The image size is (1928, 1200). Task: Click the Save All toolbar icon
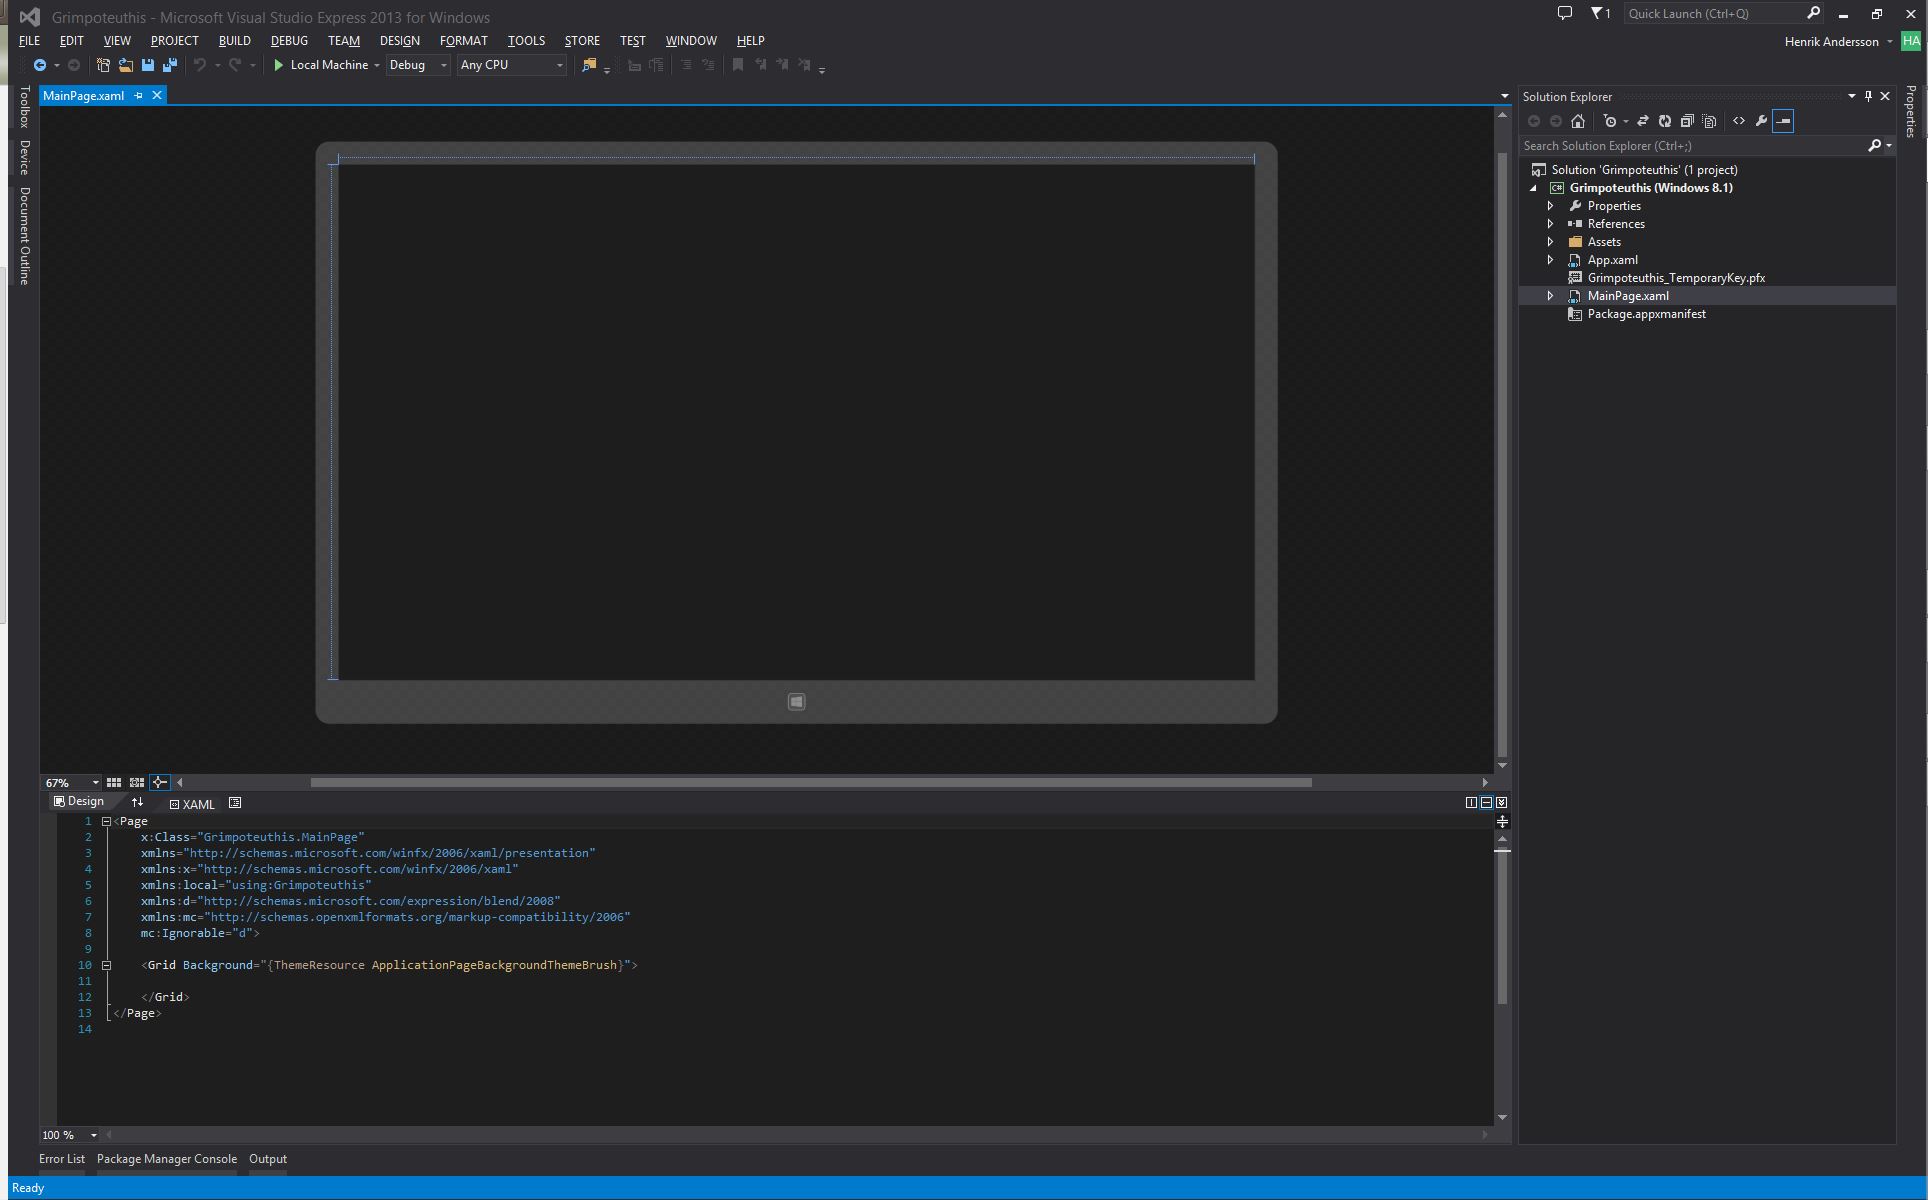169,65
